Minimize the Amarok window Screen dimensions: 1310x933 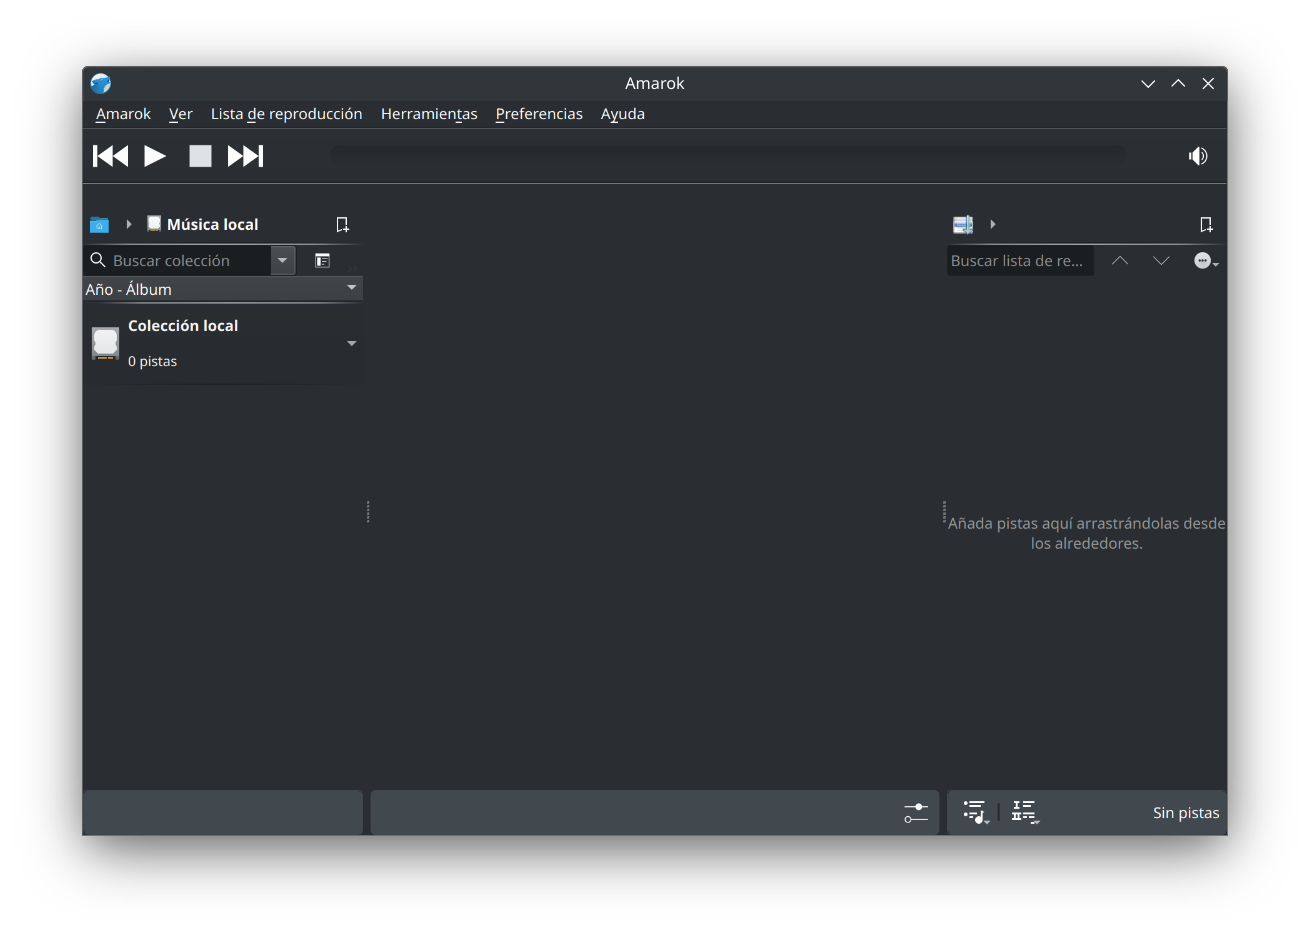(x=1148, y=84)
